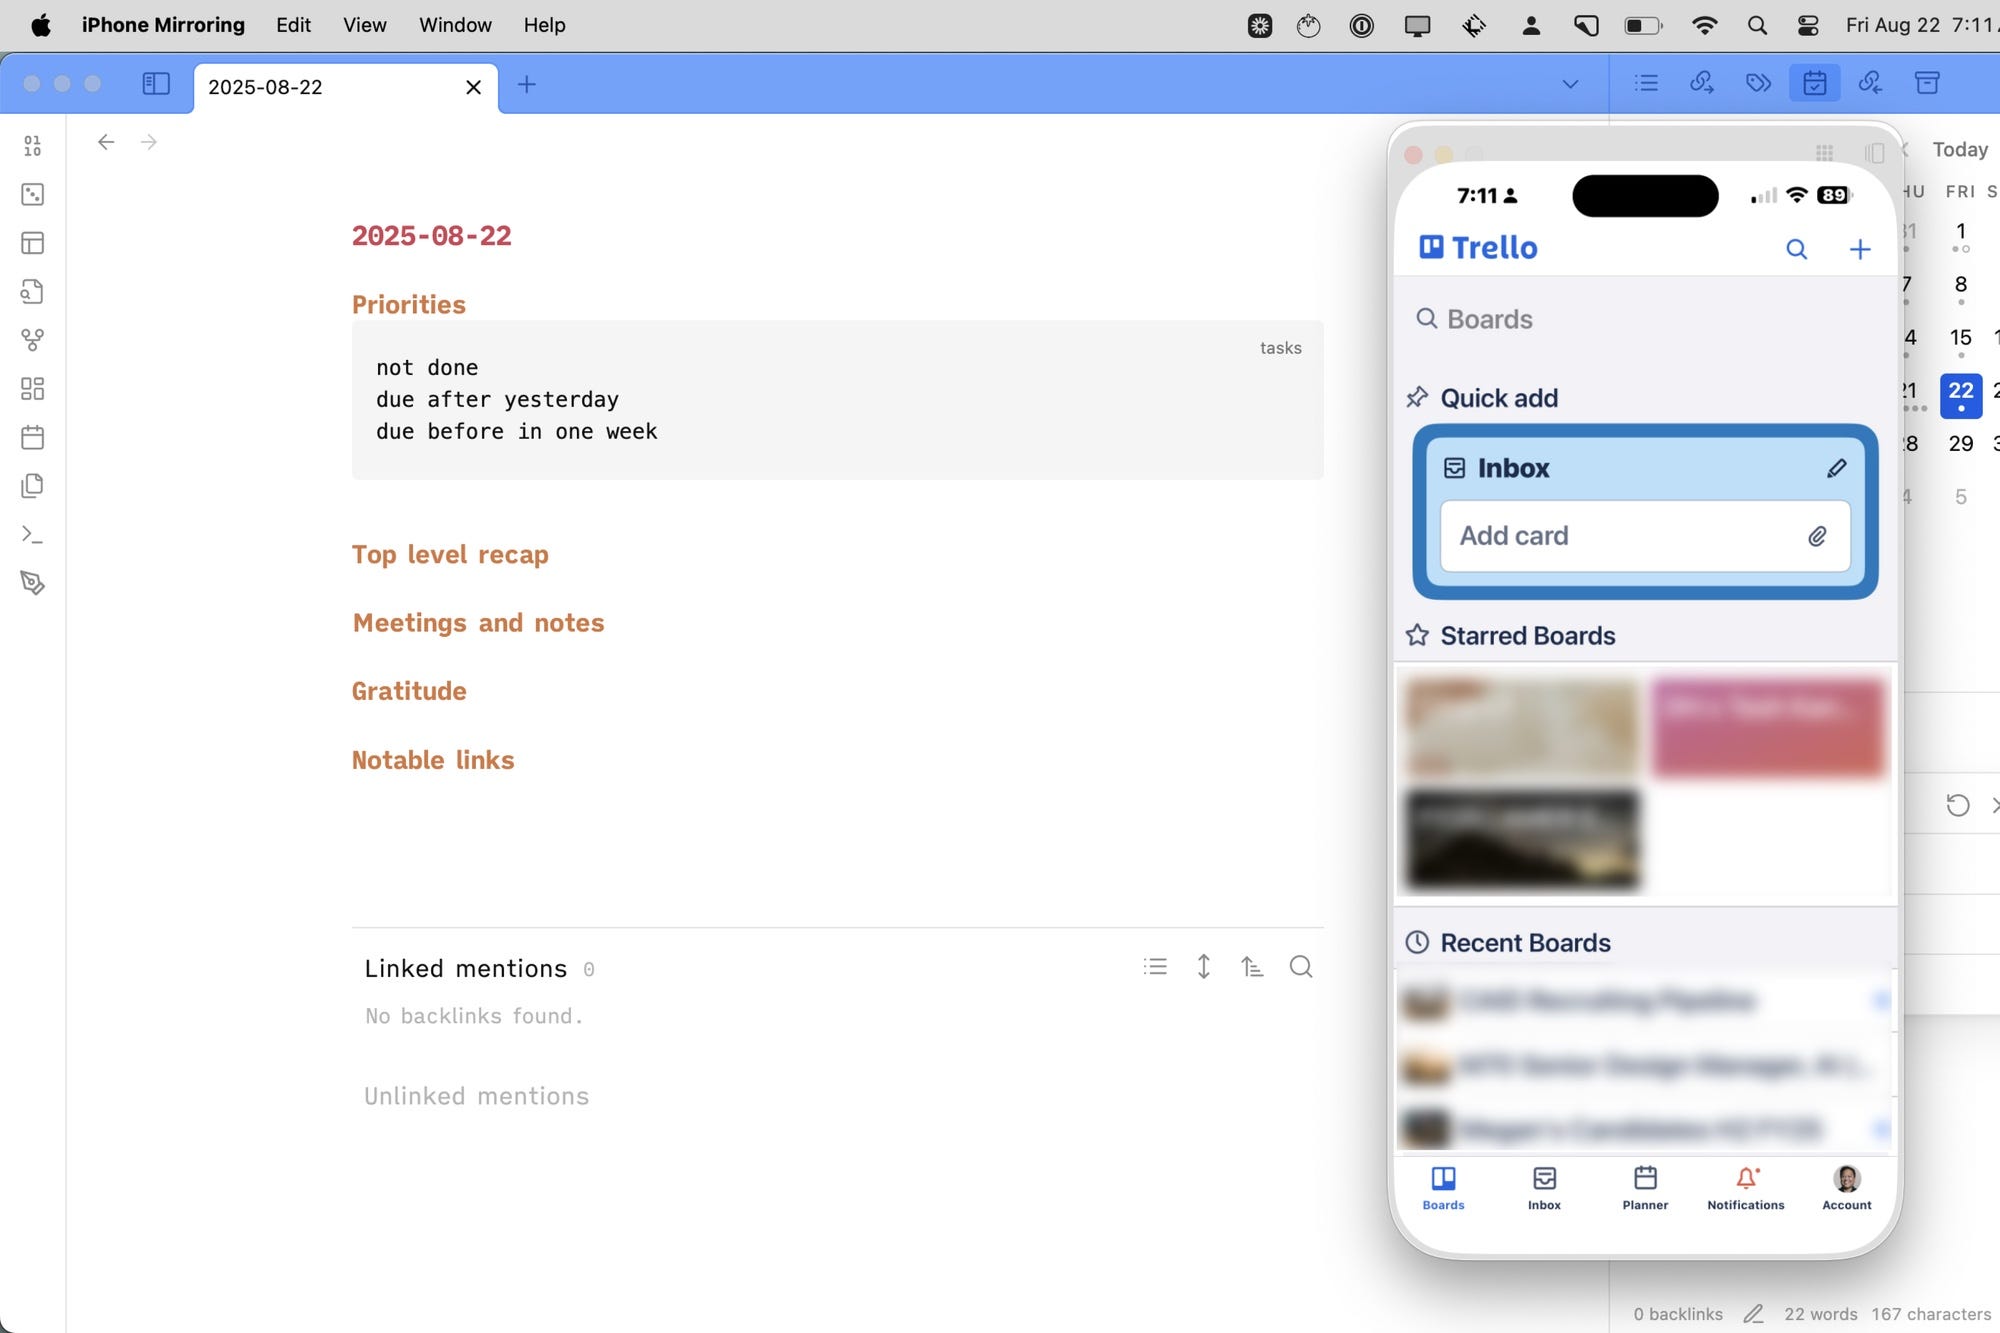Click the Today button in calendar
This screenshot has width=2000, height=1333.
point(1959,149)
